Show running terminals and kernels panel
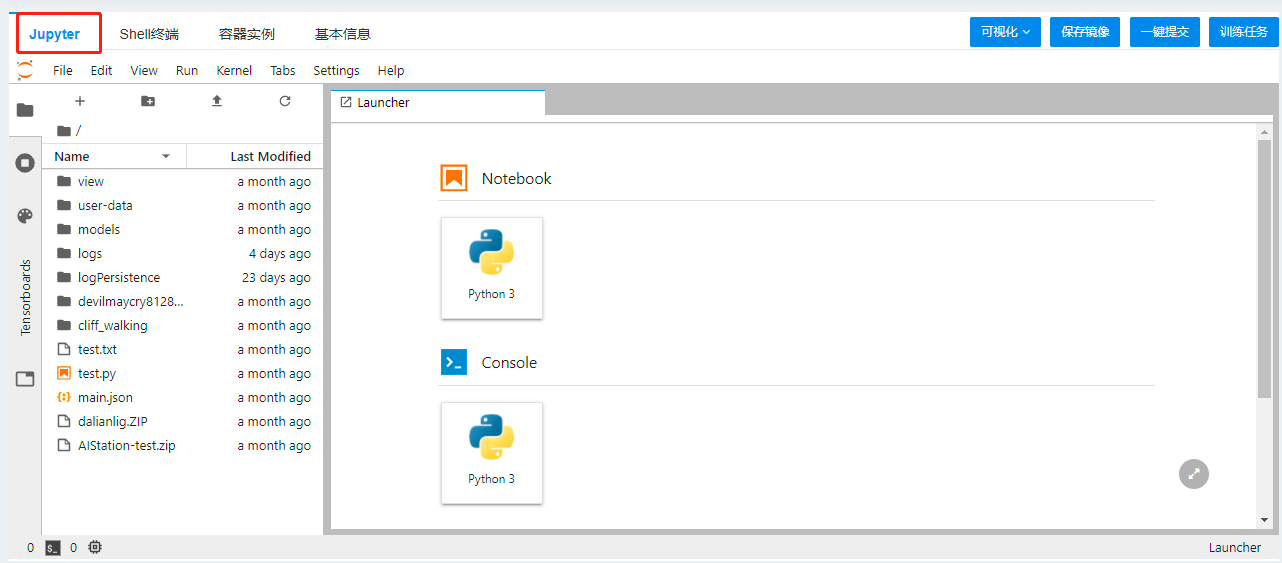This screenshot has width=1282, height=563. pyautogui.click(x=25, y=163)
